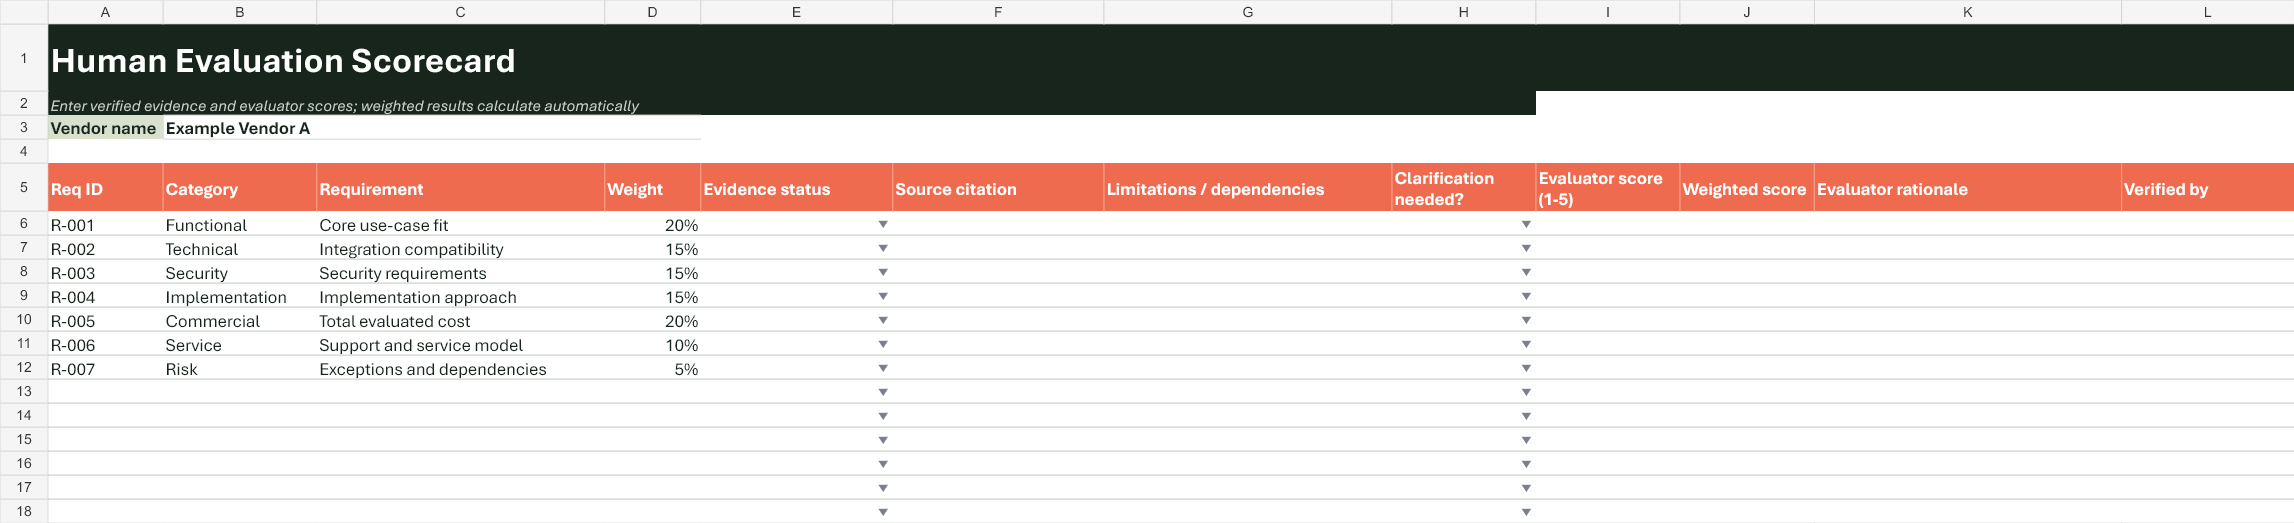The width and height of the screenshot is (2294, 523).
Task: Select row 1 header number
Action: click(24, 58)
